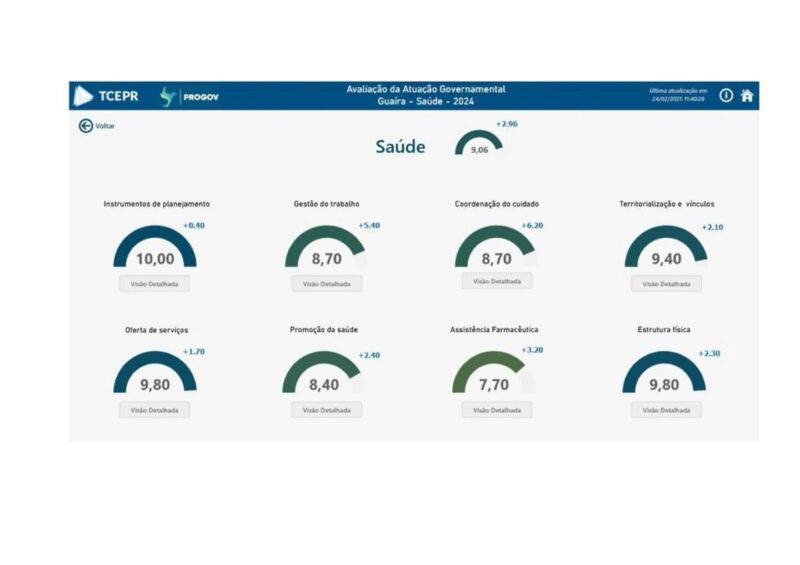The height and width of the screenshot is (565, 800).
Task: Open Visão Detalhada for Coordenação do cuidado
Action: [496, 282]
